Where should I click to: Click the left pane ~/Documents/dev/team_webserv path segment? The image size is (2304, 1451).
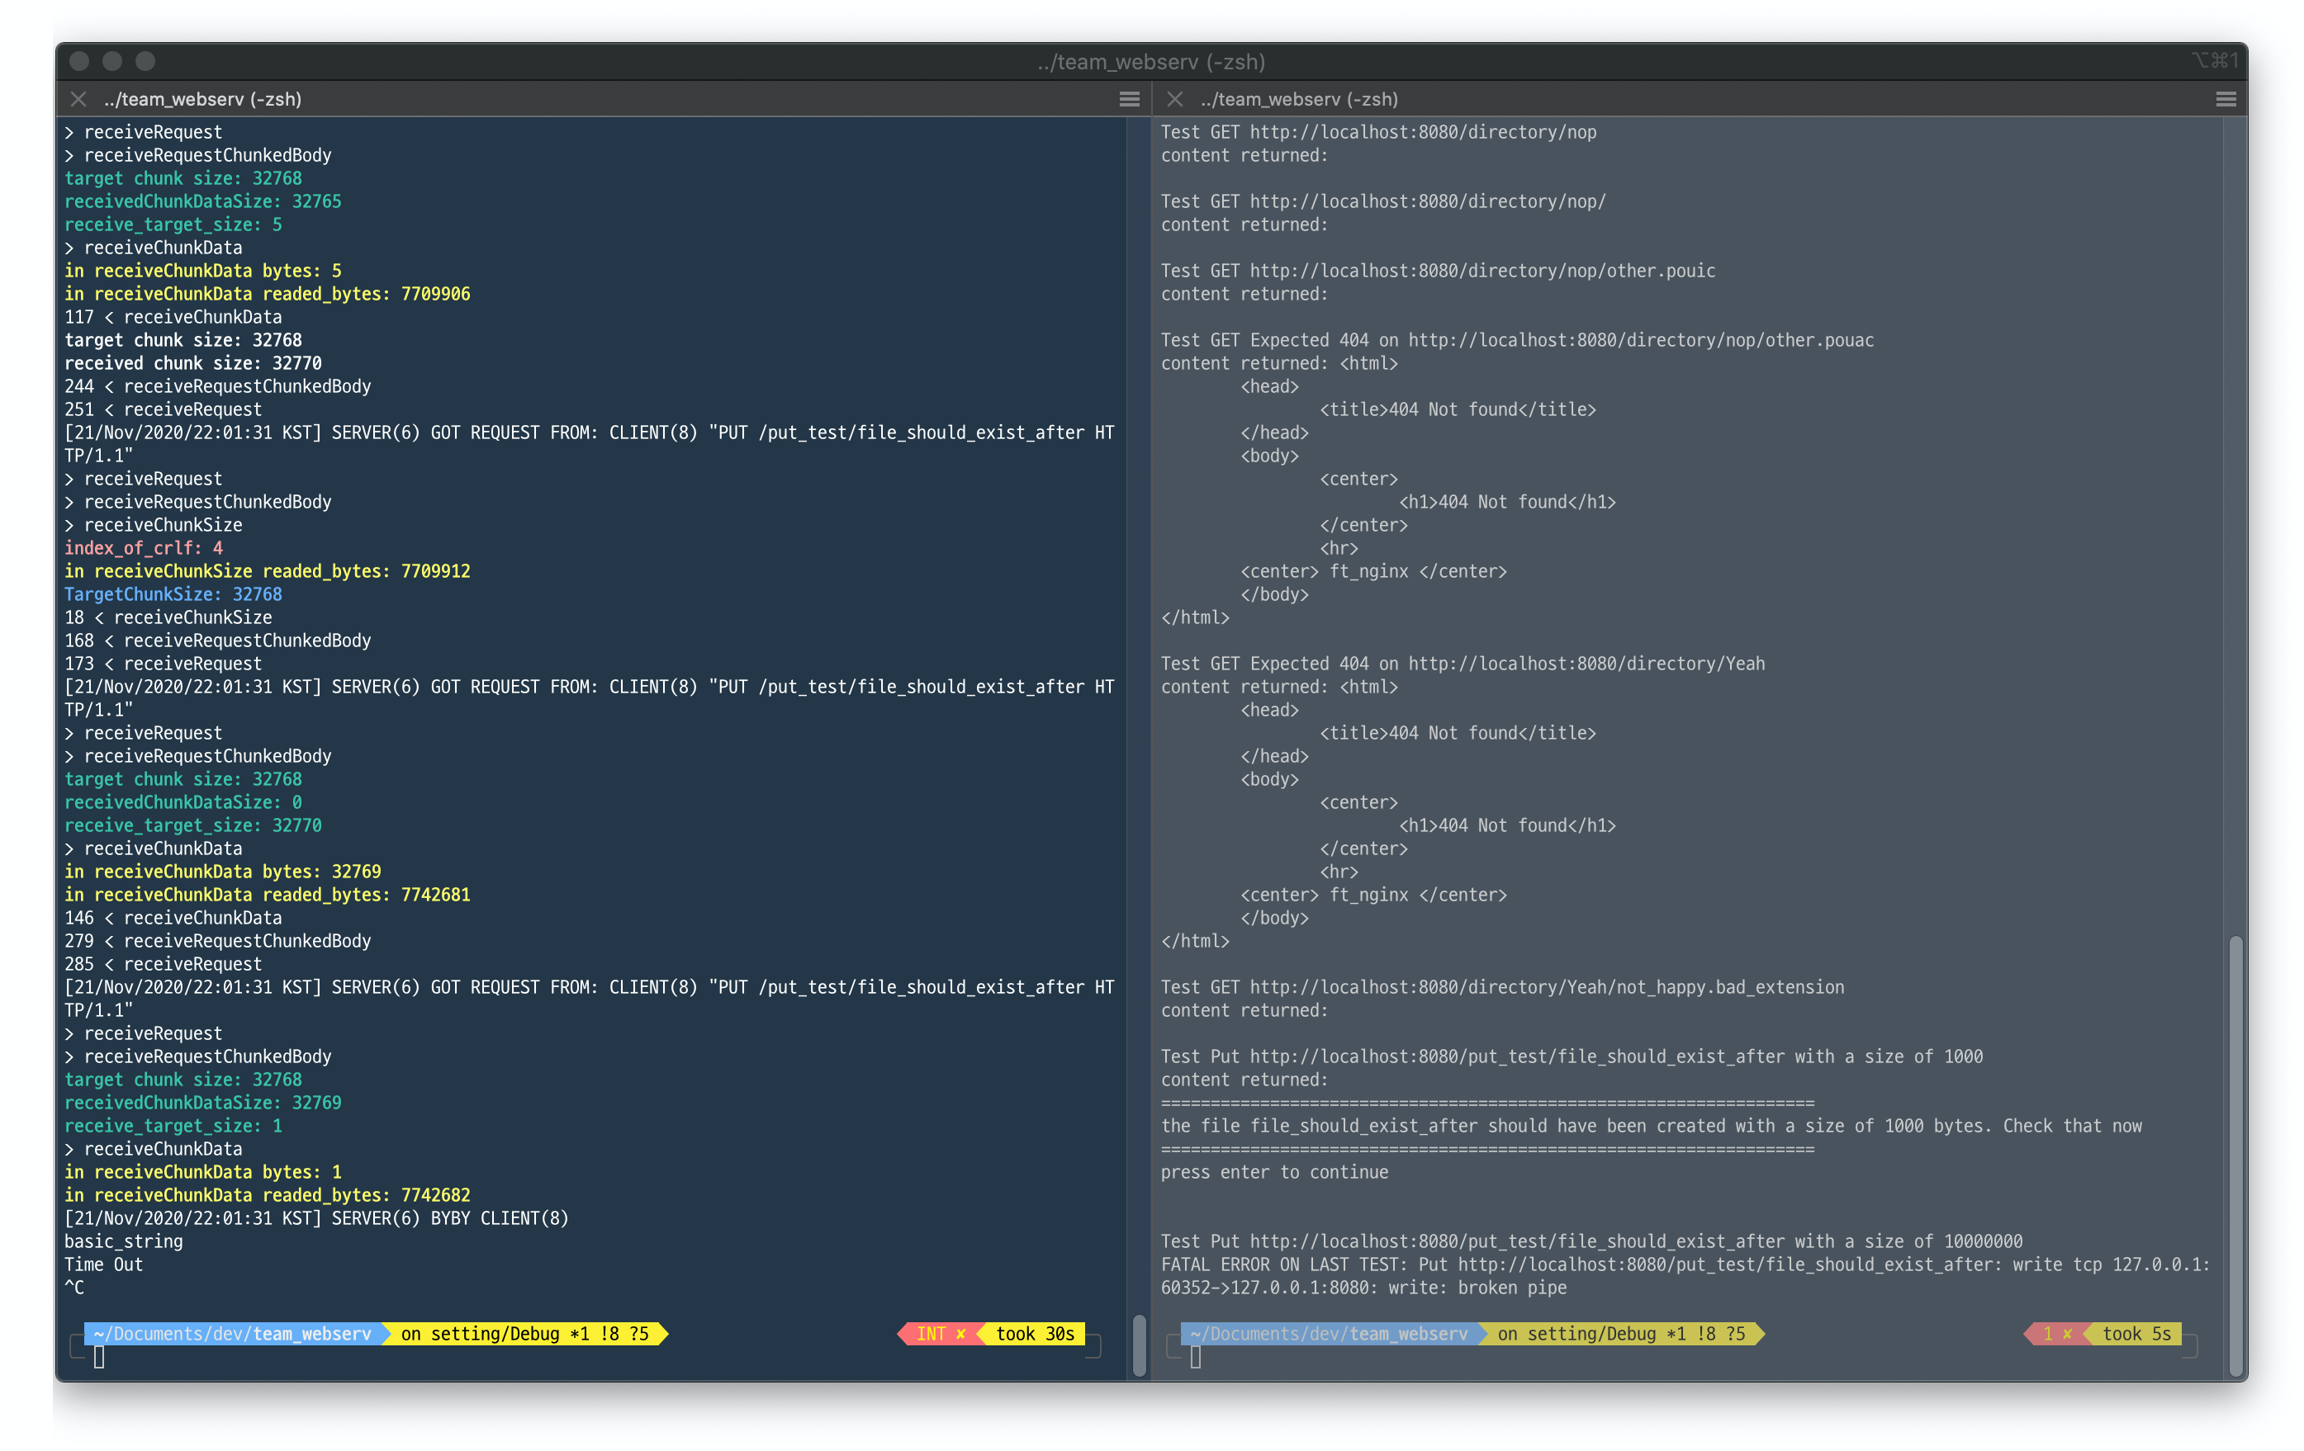(x=232, y=1333)
